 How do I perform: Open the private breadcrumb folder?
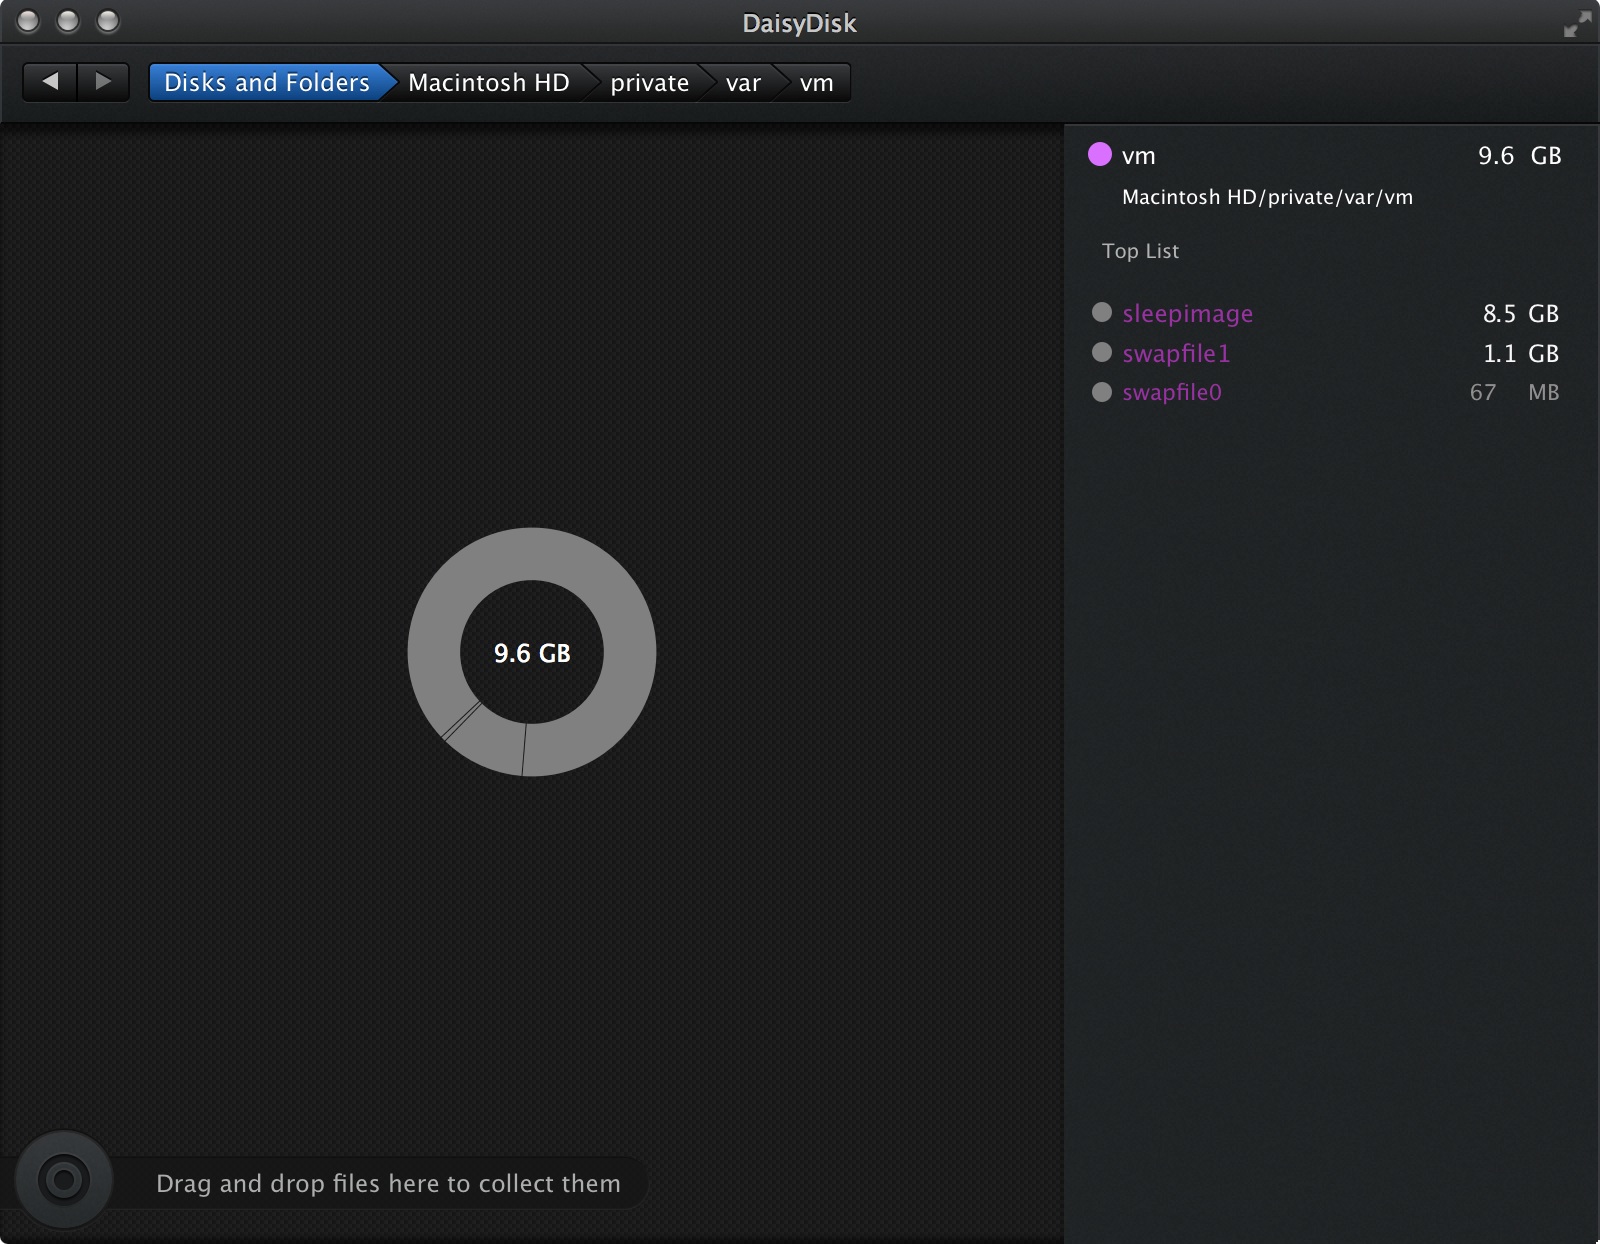tap(650, 82)
